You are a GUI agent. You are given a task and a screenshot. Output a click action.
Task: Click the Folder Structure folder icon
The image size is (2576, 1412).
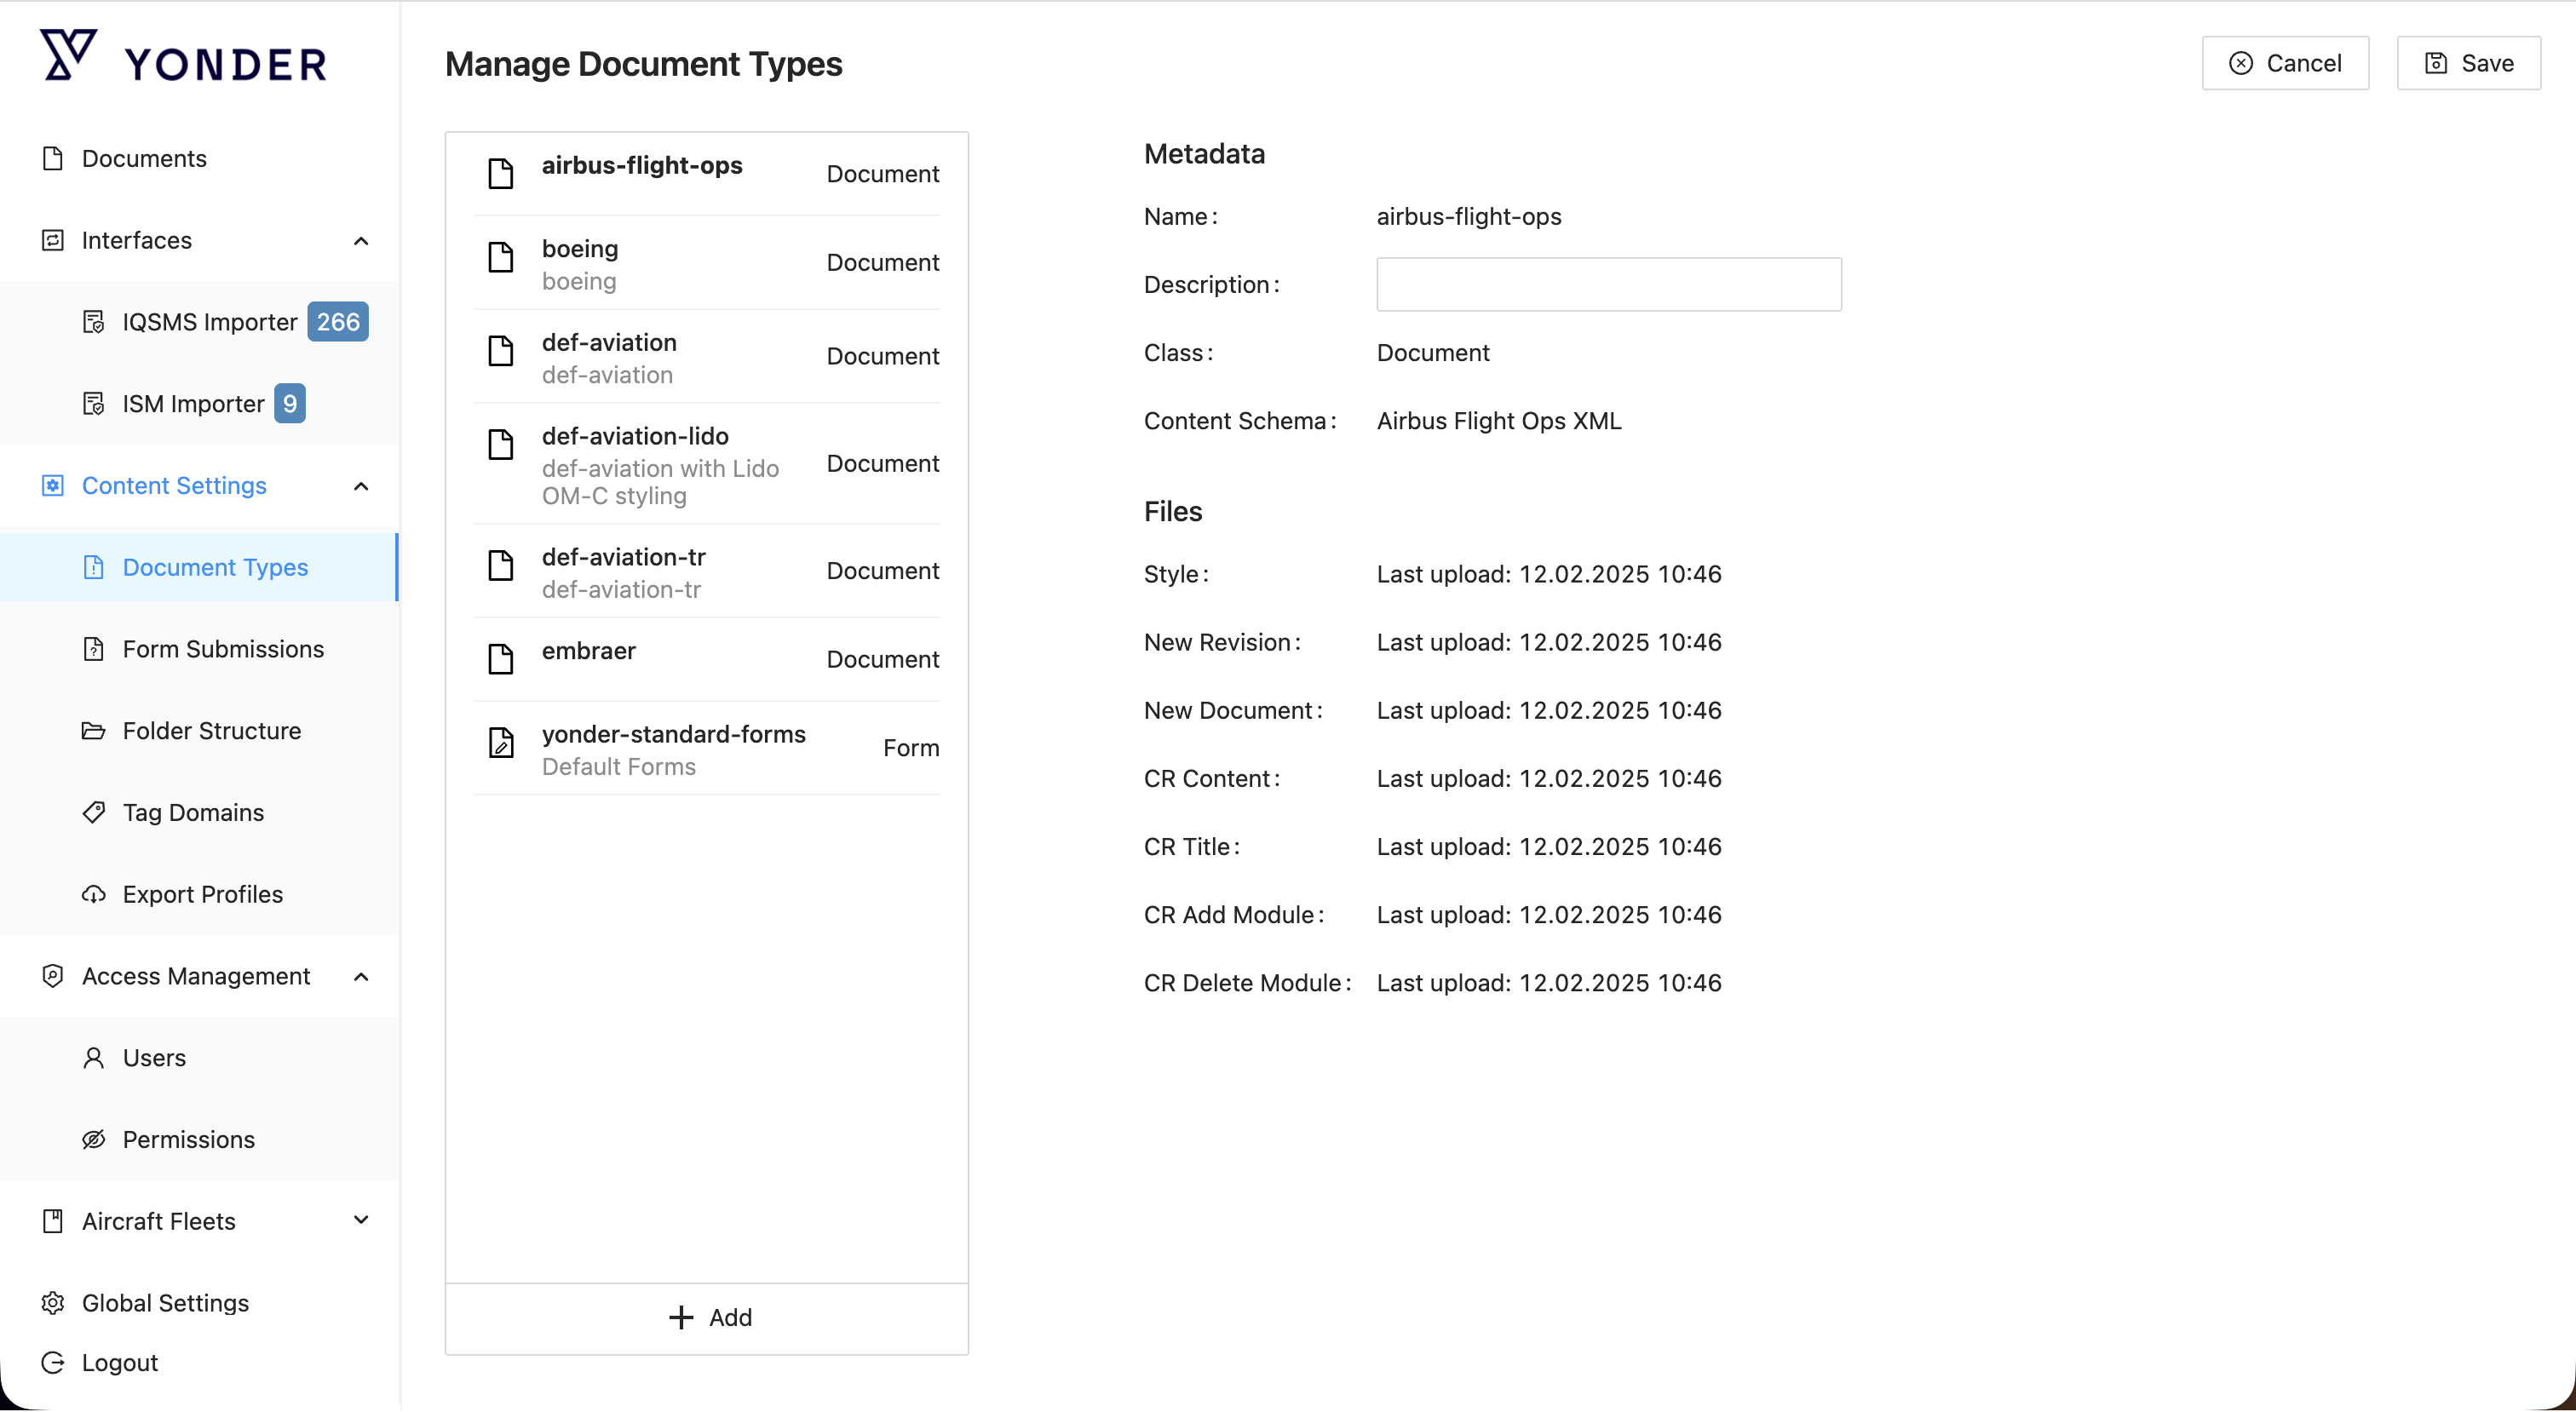click(x=93, y=731)
